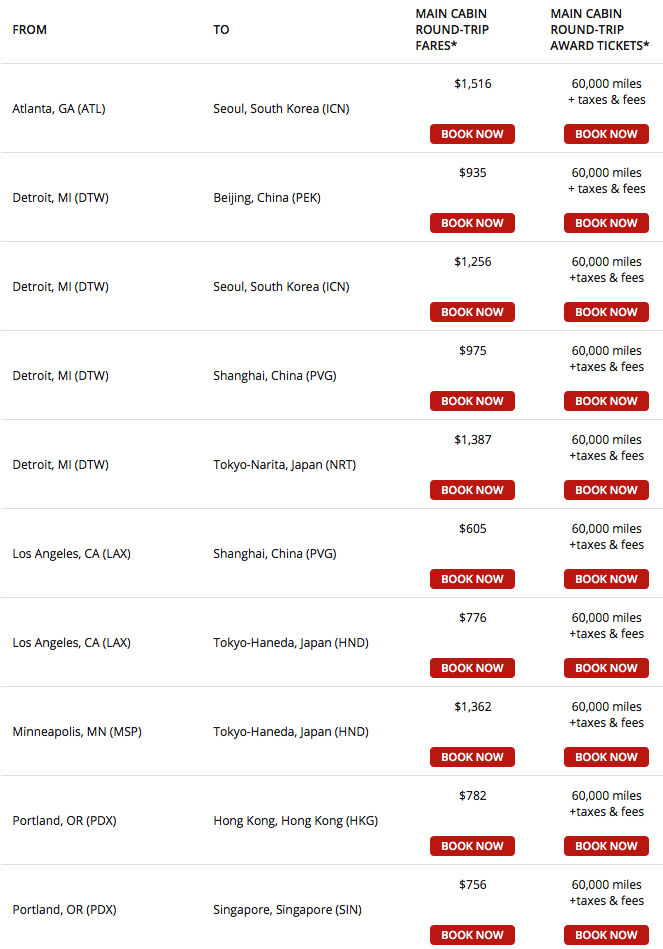
Task: Book Detroit to Shanghai award ticket
Action: click(x=606, y=401)
